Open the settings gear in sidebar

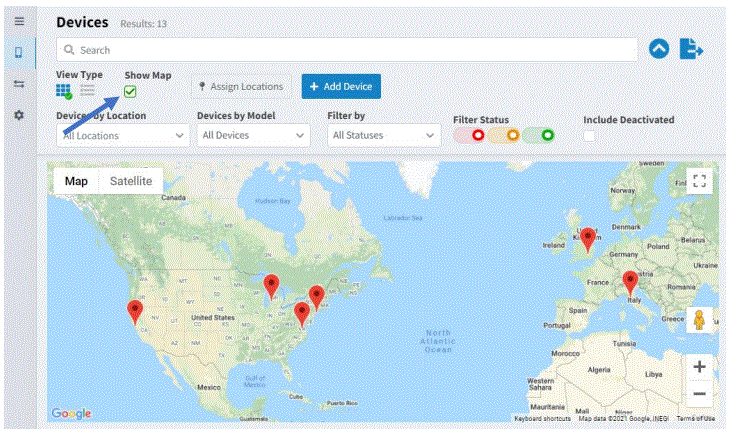click(x=19, y=115)
